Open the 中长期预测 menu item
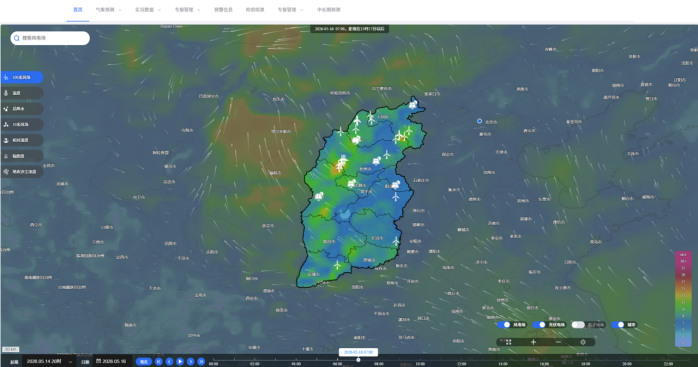Viewport: 698px width, 367px height. [329, 10]
